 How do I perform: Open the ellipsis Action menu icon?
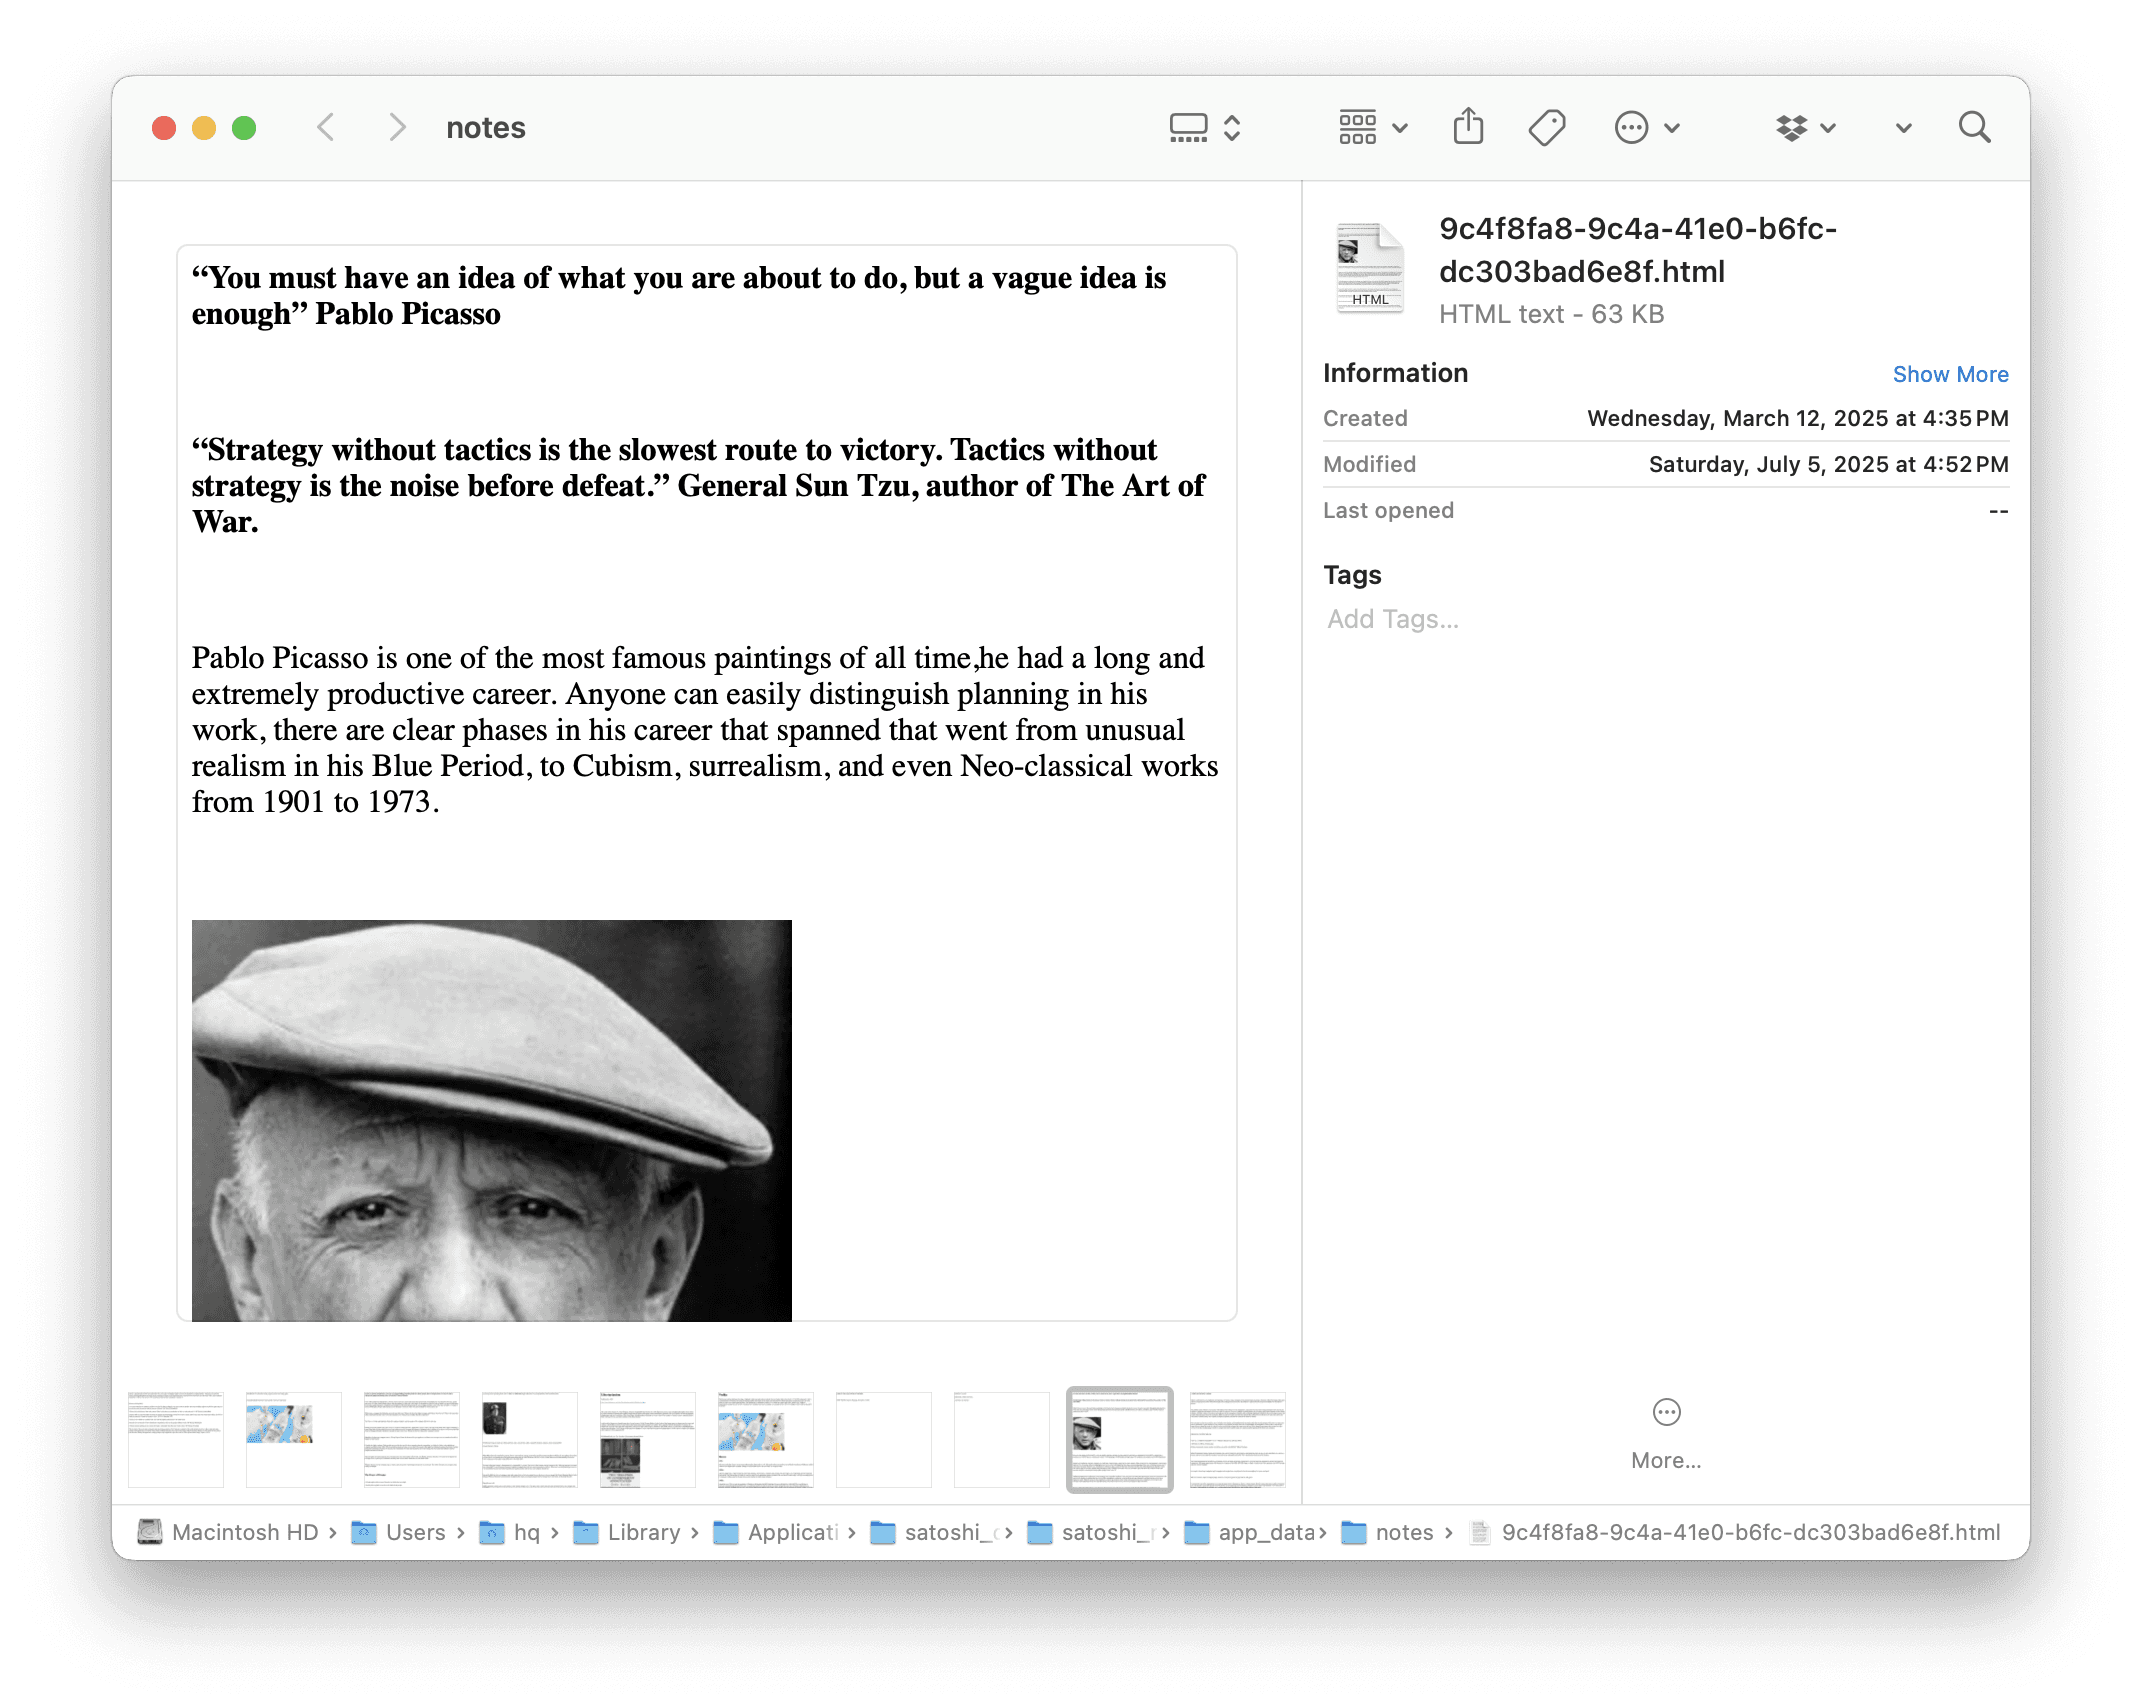(1631, 128)
